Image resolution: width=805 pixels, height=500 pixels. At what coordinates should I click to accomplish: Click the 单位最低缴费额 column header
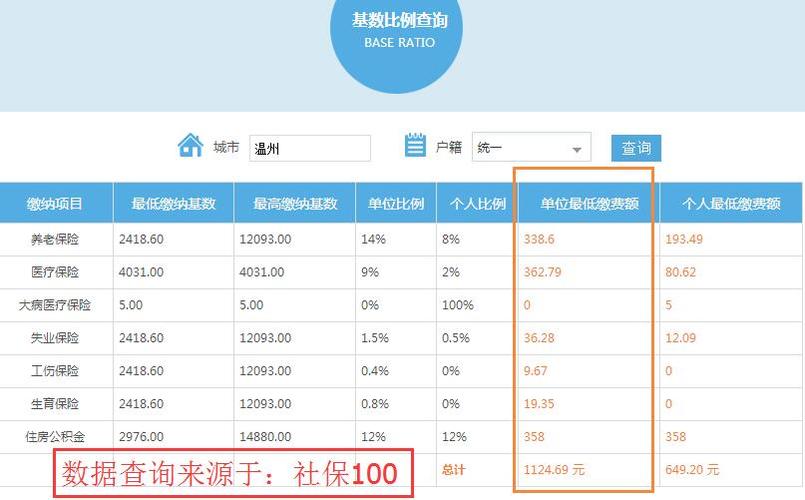[589, 203]
